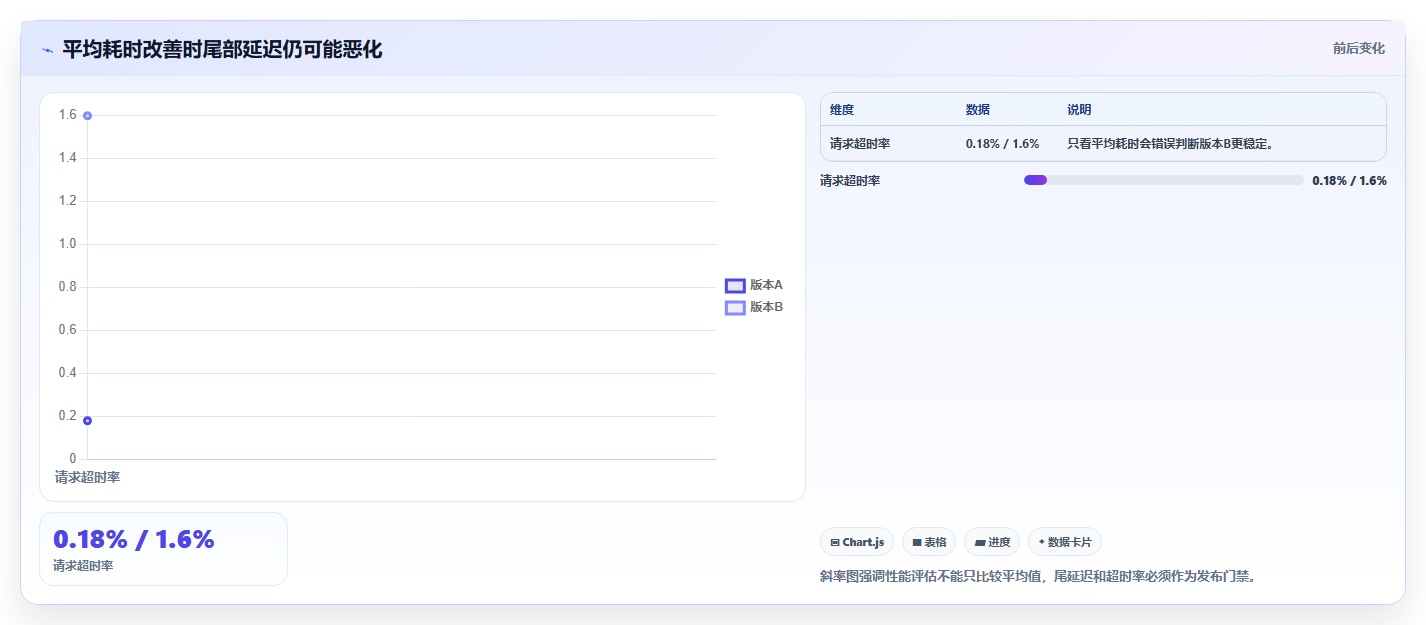
Task: Select the 版本B data point at 1.6
Action: coord(87,116)
